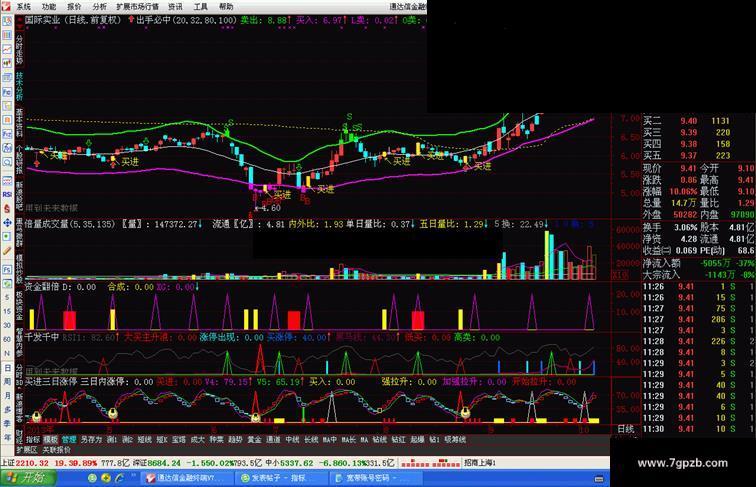Click 另存为 in indicator bar

91,439
